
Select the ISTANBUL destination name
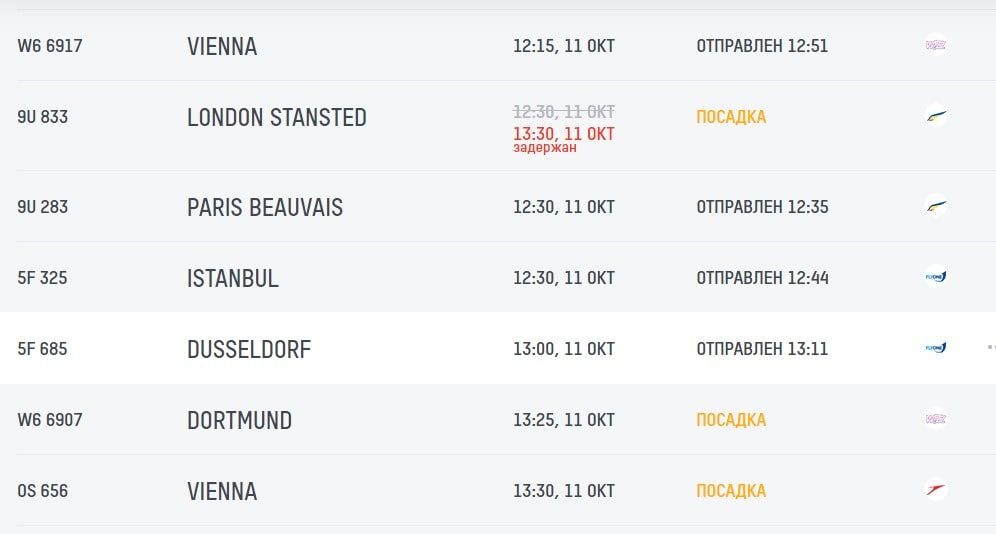click(232, 278)
